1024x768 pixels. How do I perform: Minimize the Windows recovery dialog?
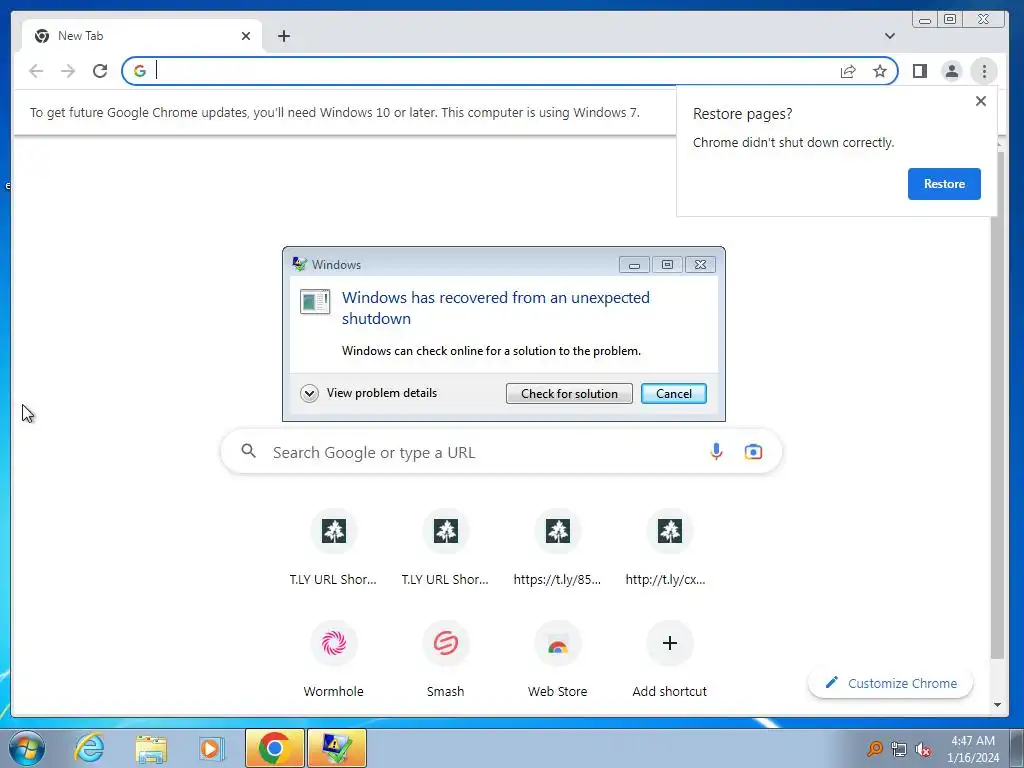coord(633,264)
